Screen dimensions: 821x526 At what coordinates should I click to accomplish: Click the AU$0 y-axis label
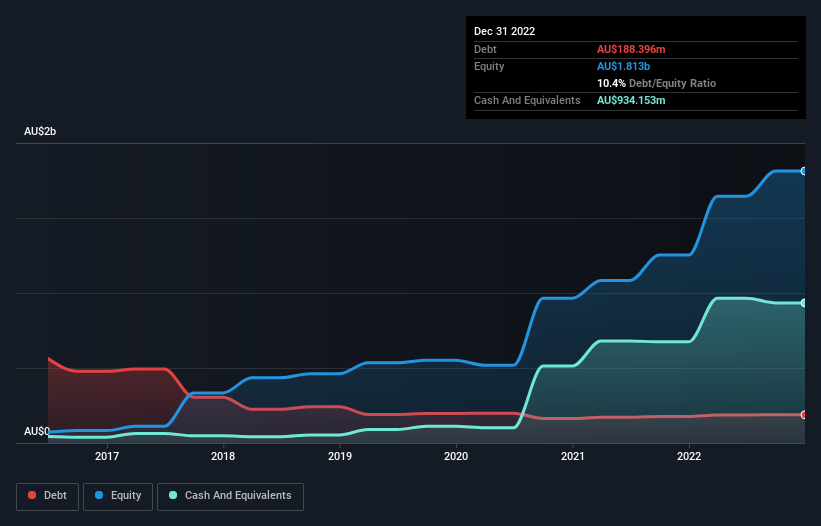coord(37,431)
